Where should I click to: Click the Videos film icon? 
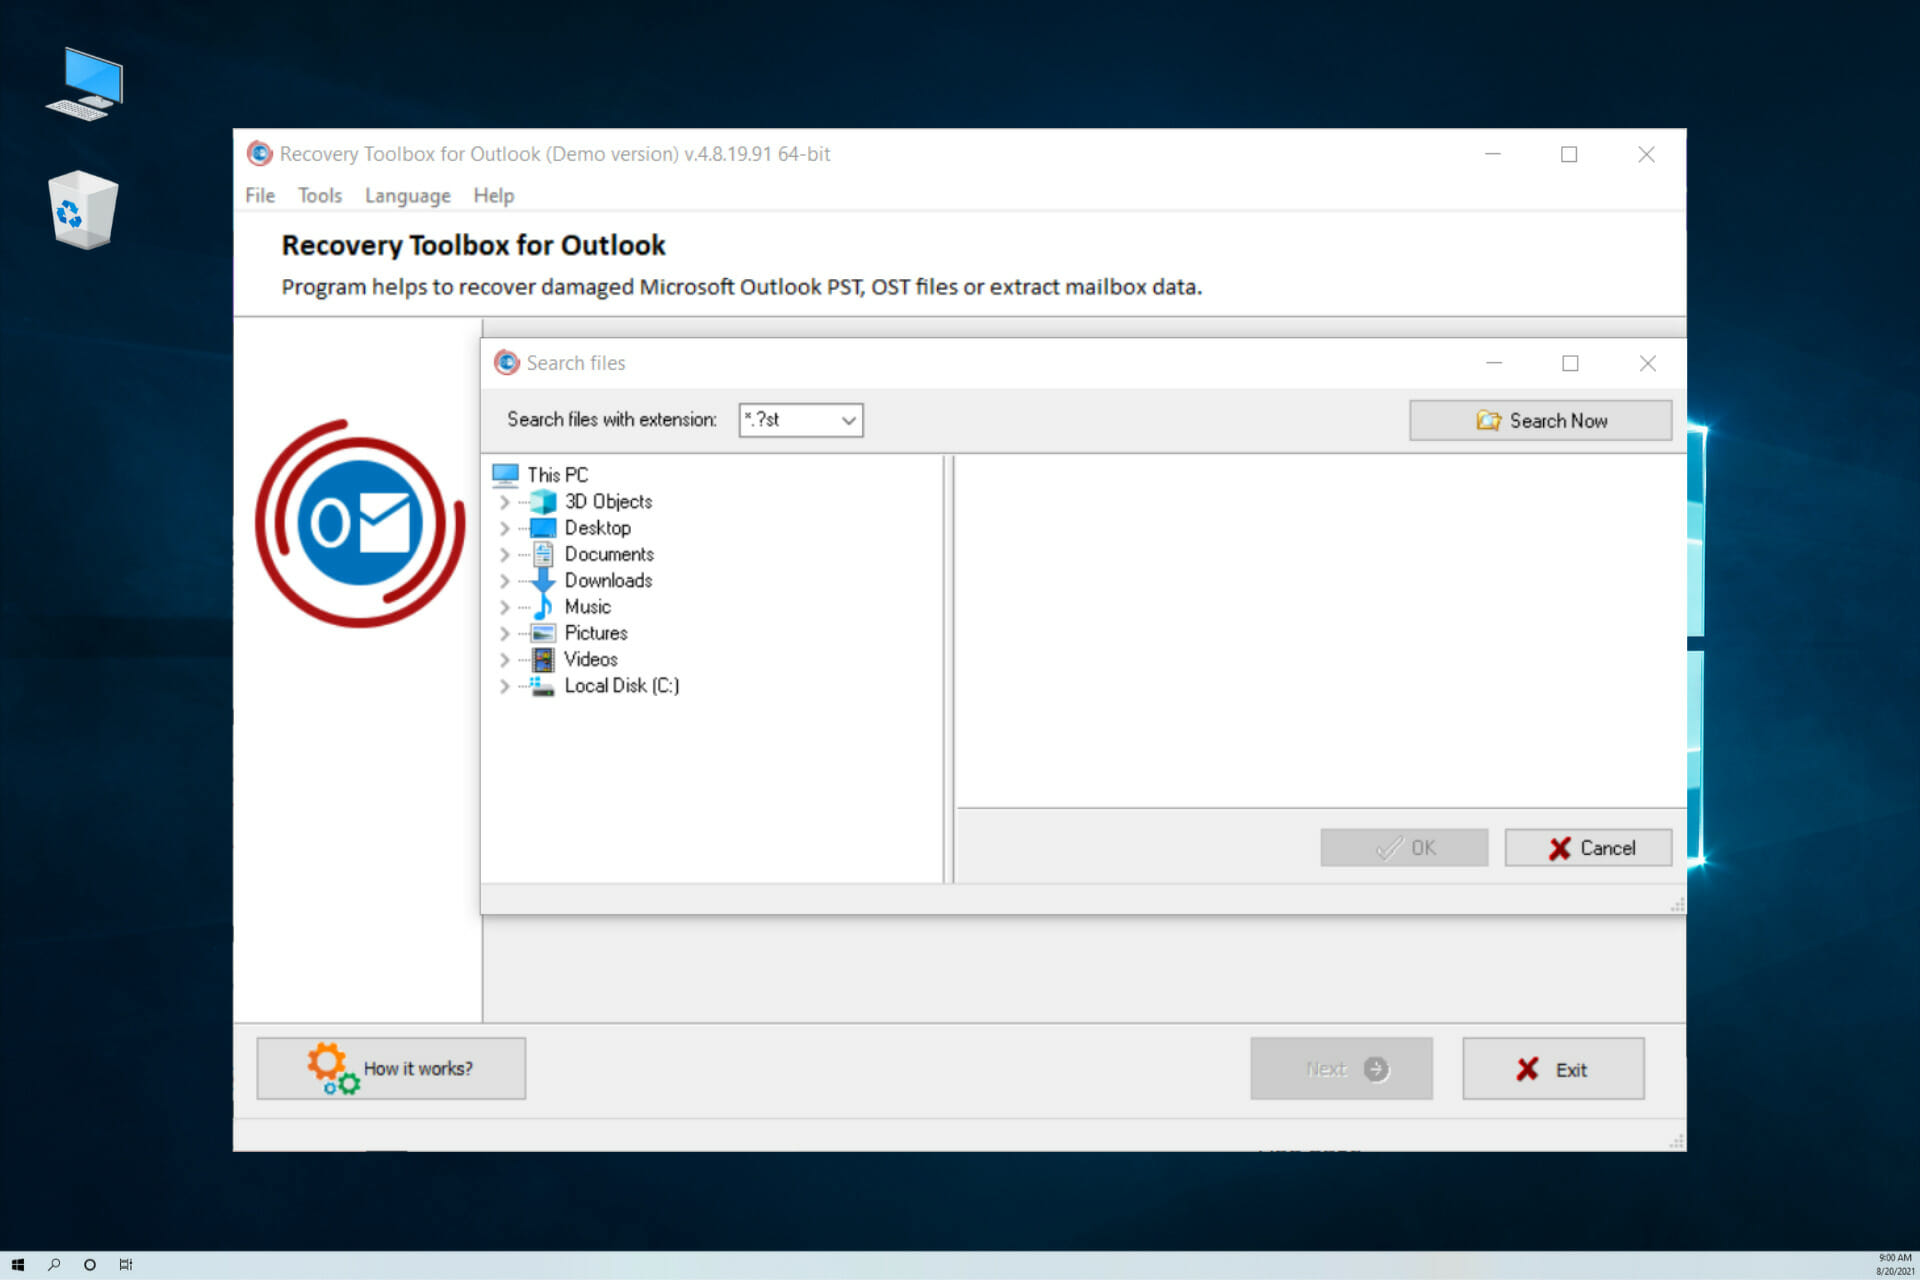click(x=543, y=659)
